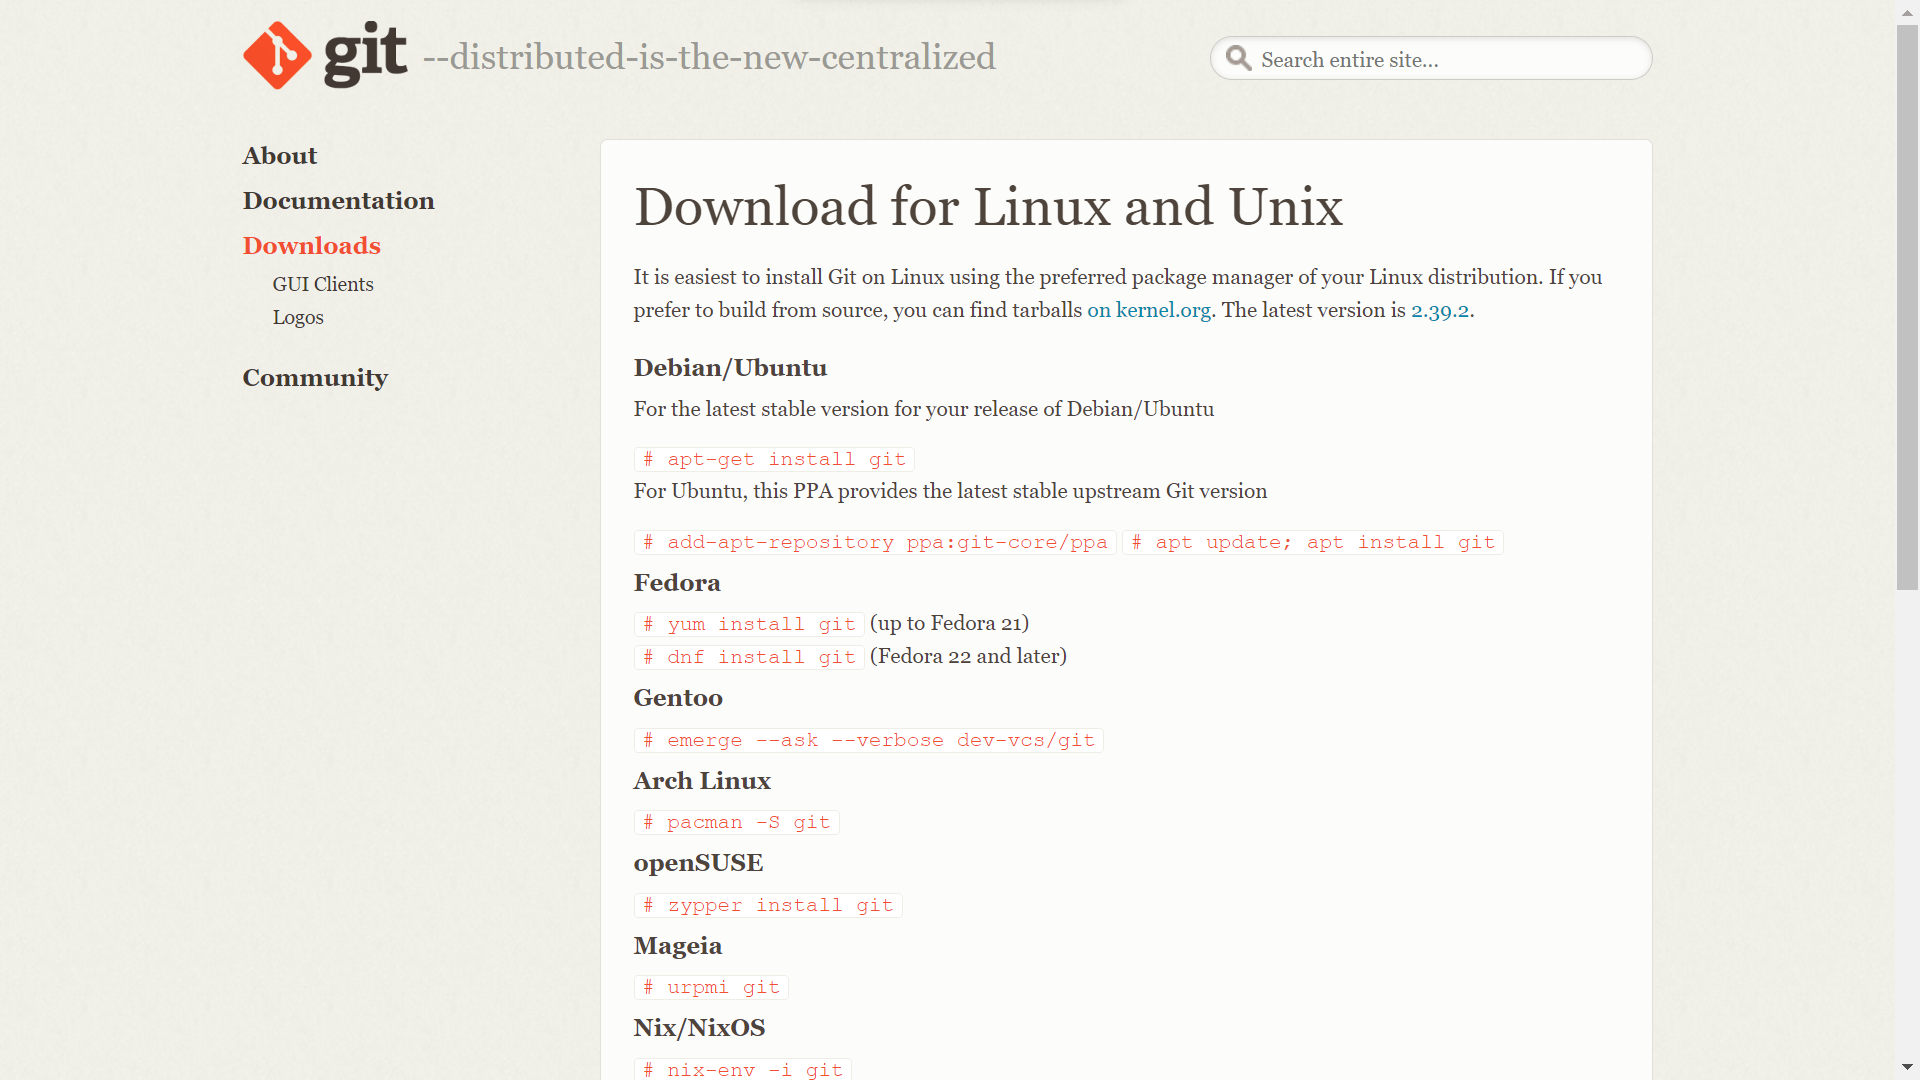Viewport: 1920px width, 1080px height.
Task: Click the 'openSUSE' heading
Action: [698, 863]
